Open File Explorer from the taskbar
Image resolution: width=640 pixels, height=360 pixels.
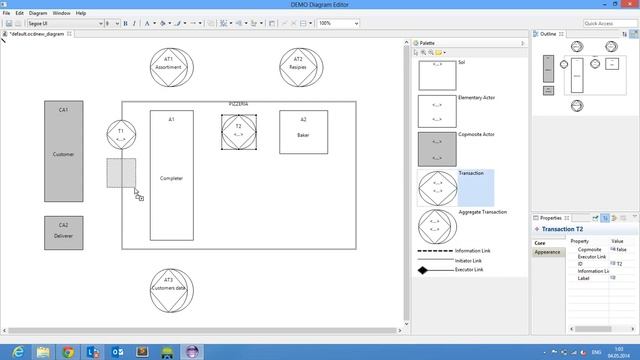(43, 352)
